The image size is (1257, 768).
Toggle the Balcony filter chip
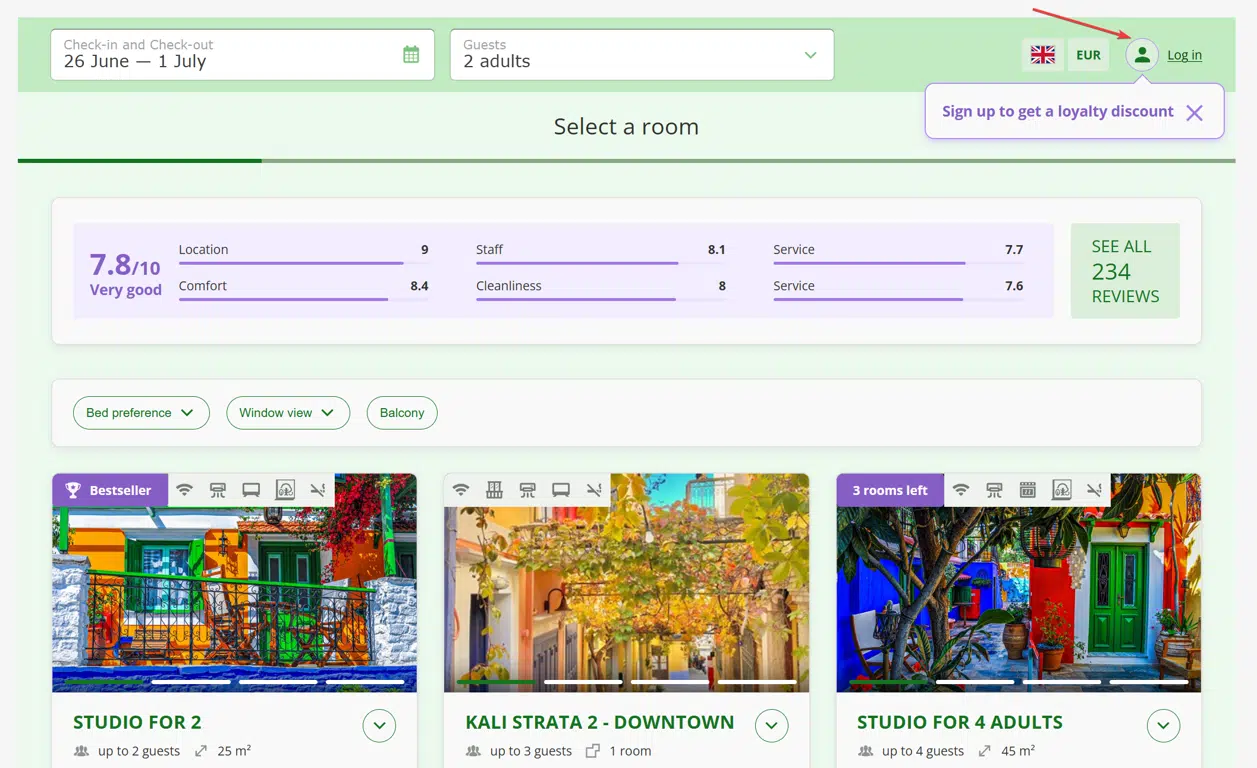[x=402, y=413]
